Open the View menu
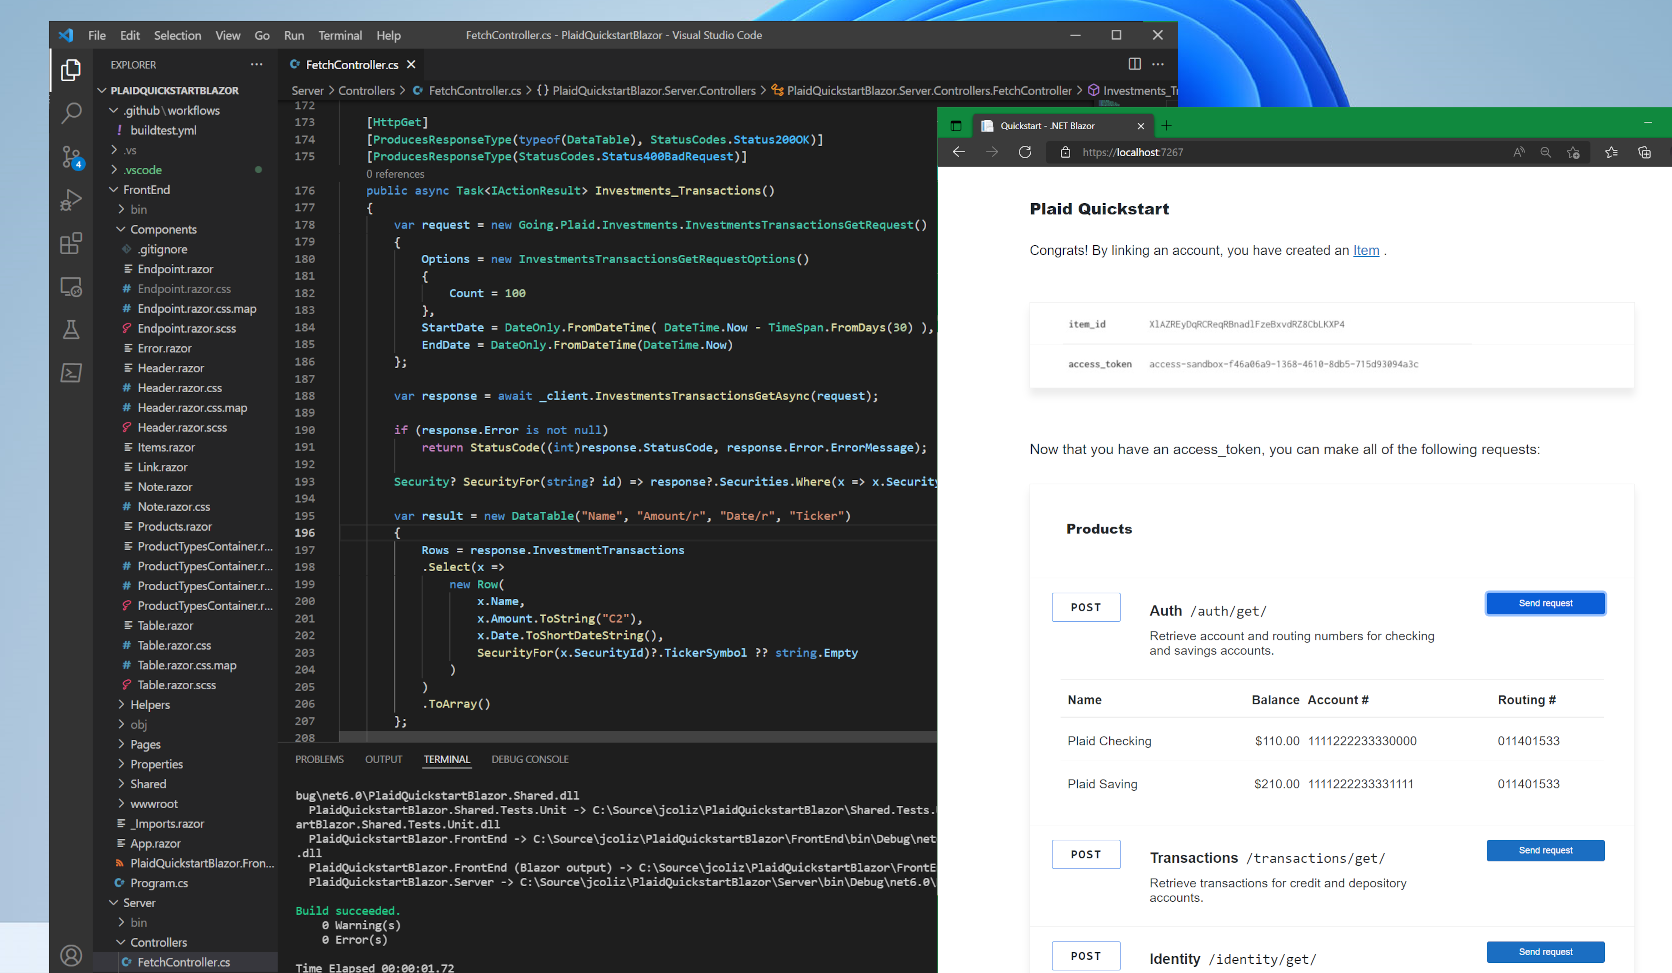Screen dimensions: 1672x973 [228, 35]
